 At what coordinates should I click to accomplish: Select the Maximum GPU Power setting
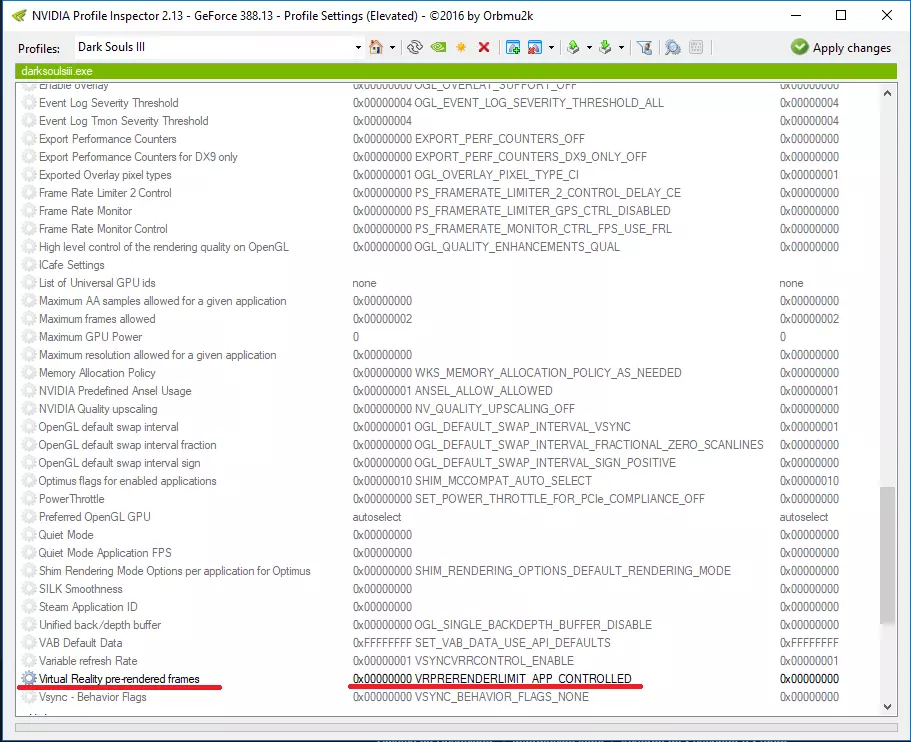(90, 337)
